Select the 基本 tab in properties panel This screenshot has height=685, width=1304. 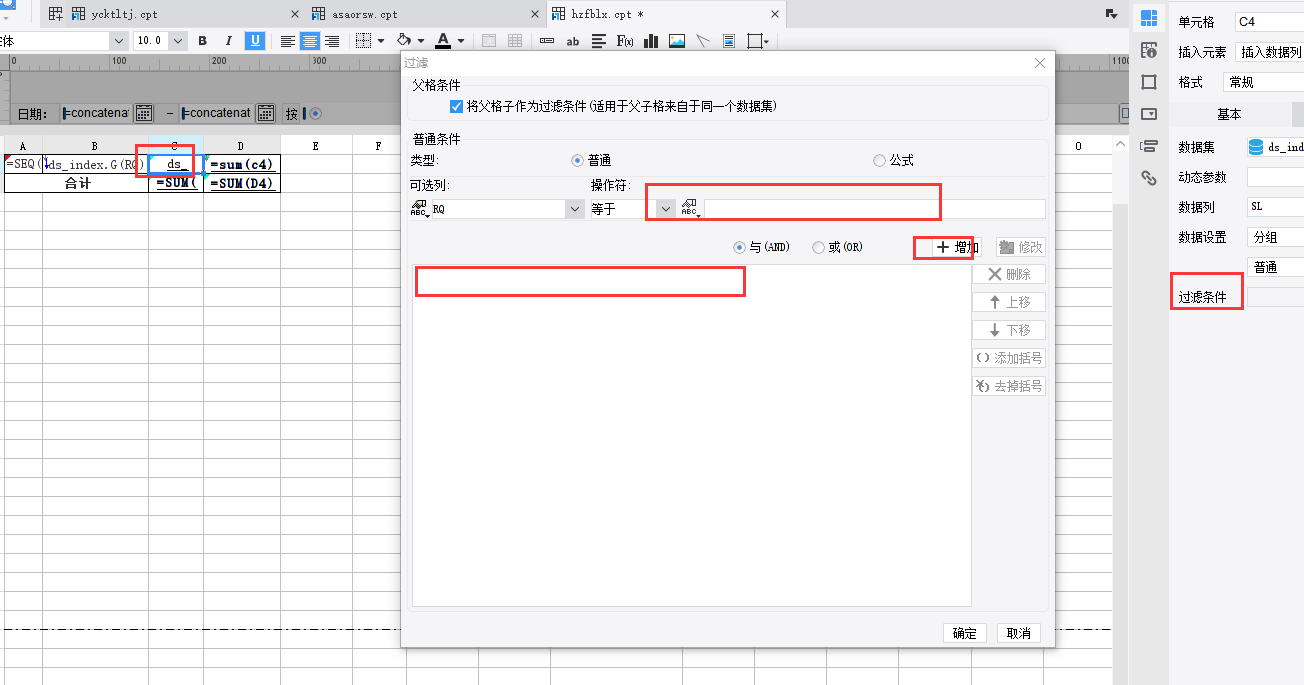(x=1229, y=114)
